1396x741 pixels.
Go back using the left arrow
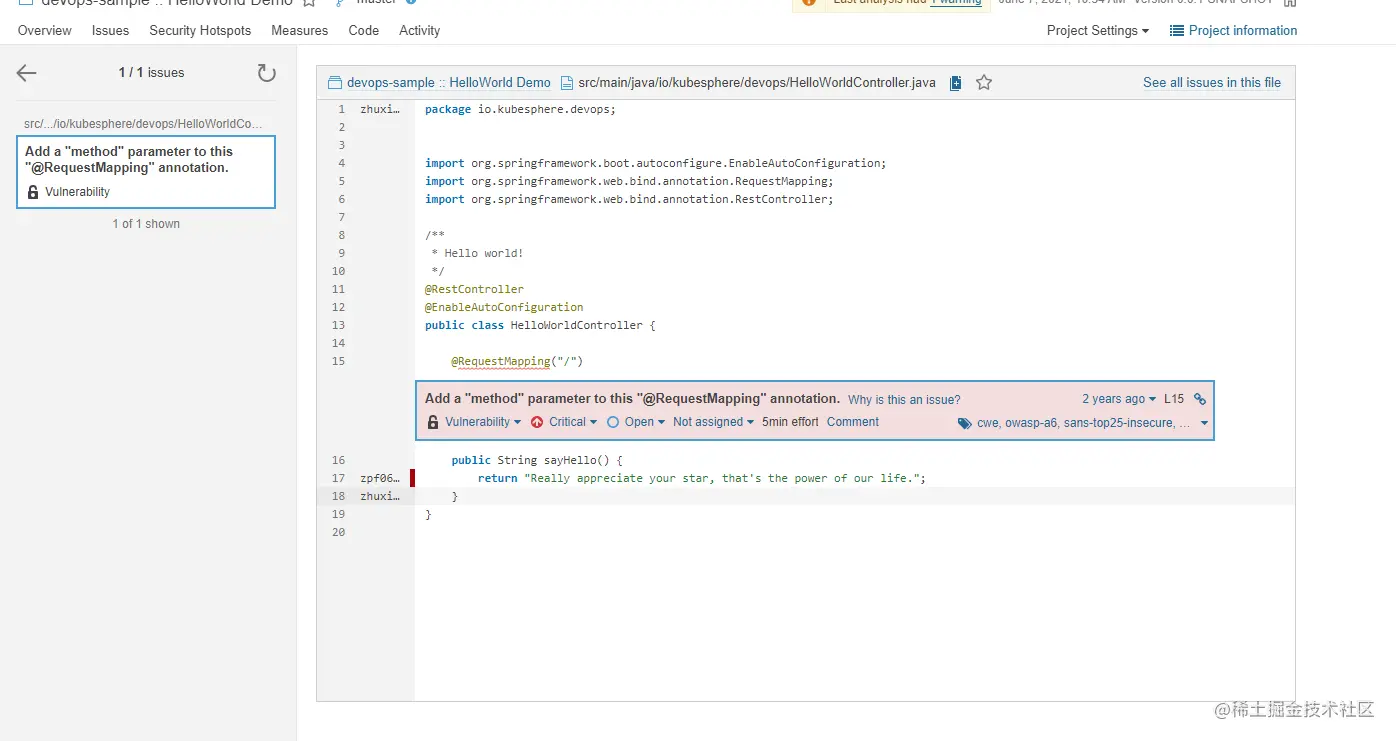click(26, 72)
